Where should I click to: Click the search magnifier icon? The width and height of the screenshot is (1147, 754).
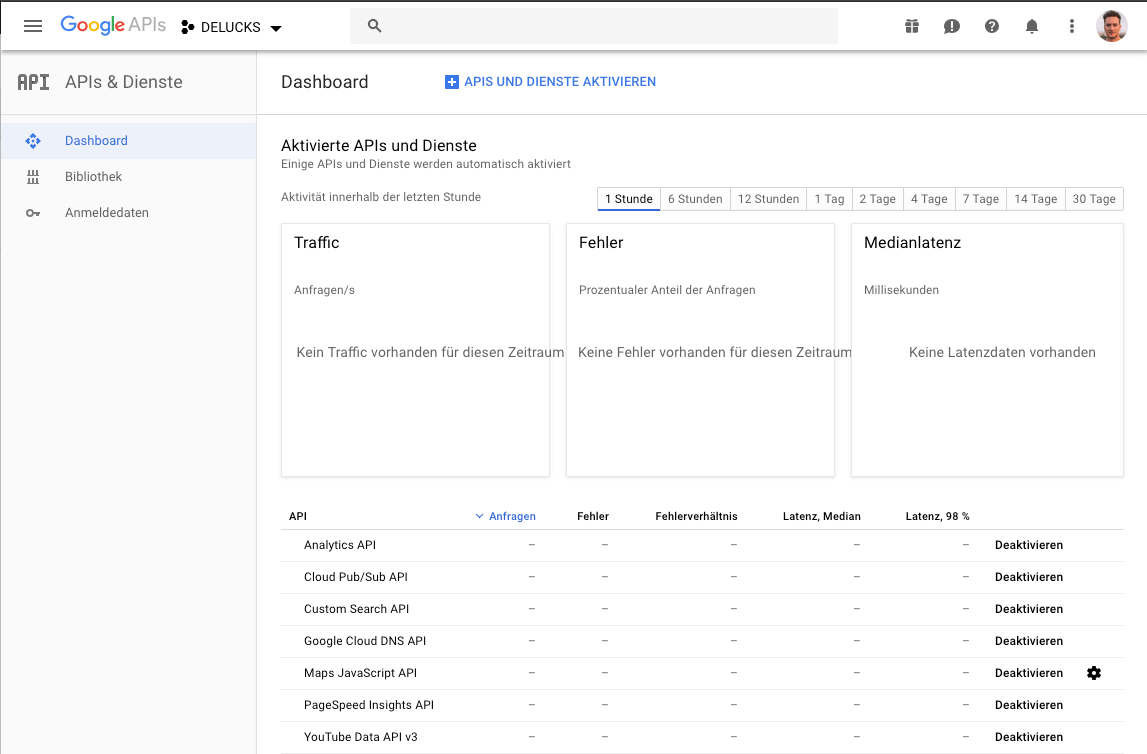(x=375, y=26)
